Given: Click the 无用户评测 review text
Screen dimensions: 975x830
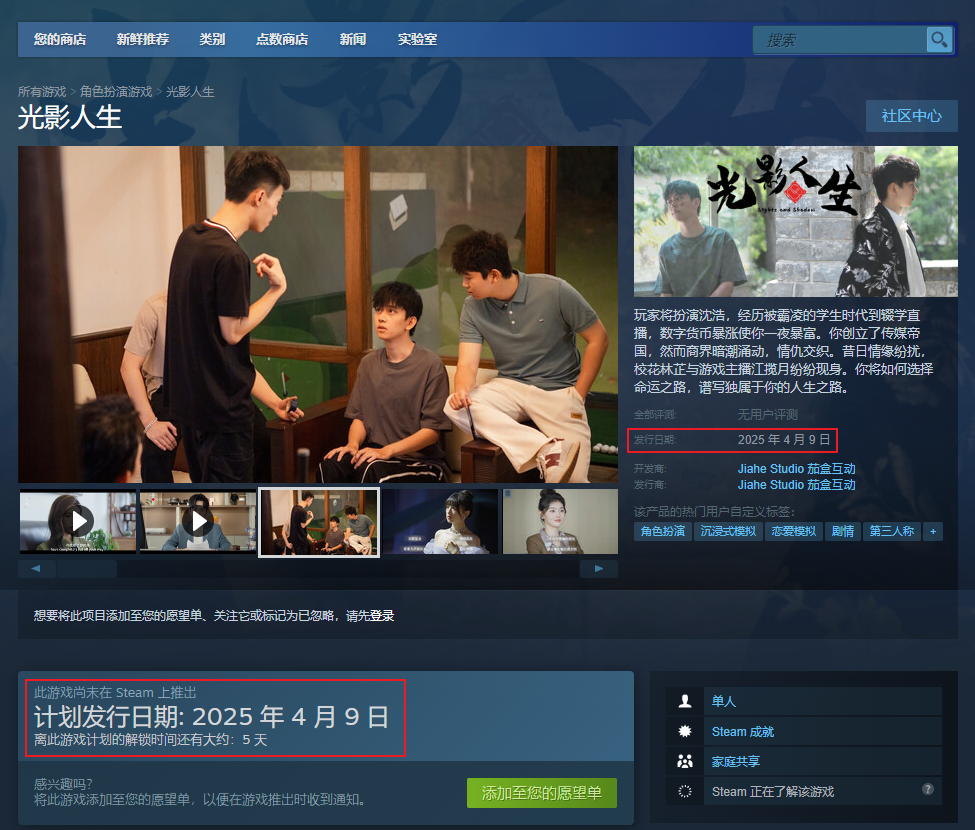Looking at the screenshot, I should [x=767, y=414].
